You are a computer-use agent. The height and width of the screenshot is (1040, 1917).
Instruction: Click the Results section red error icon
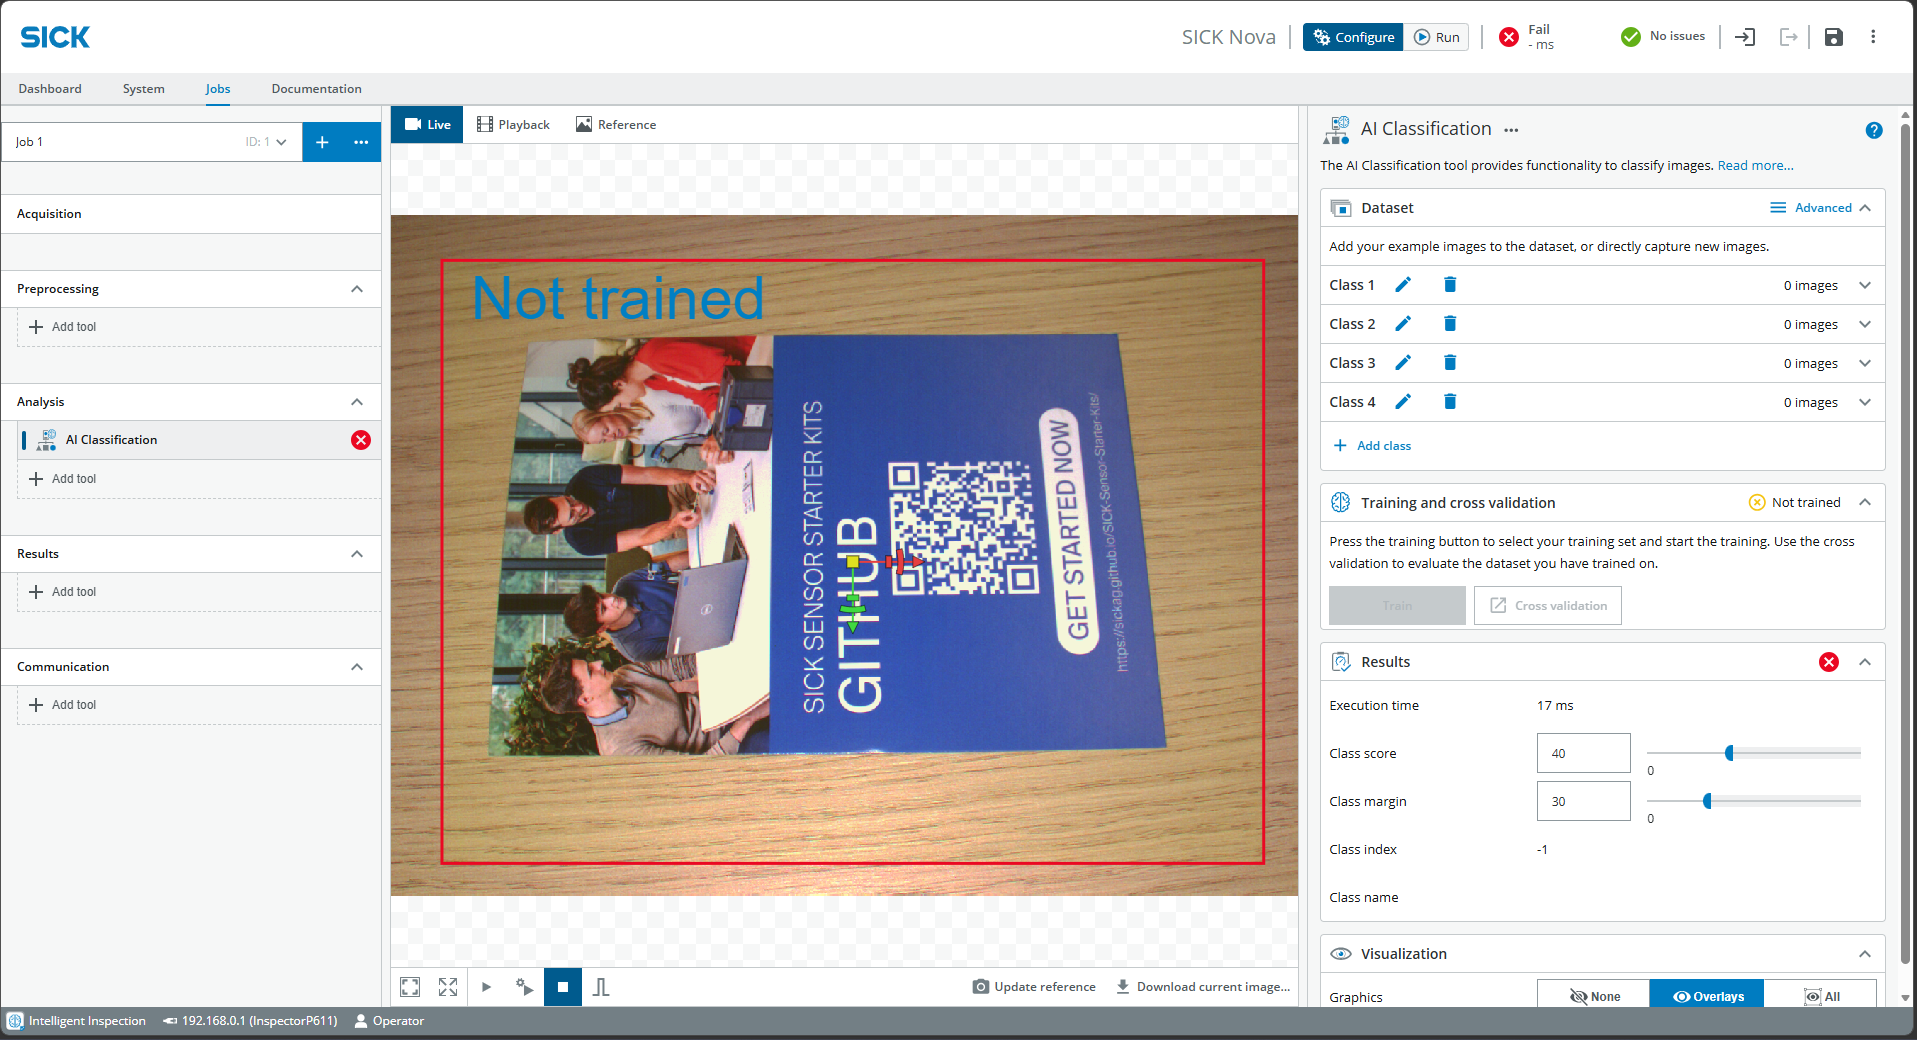(x=1829, y=662)
